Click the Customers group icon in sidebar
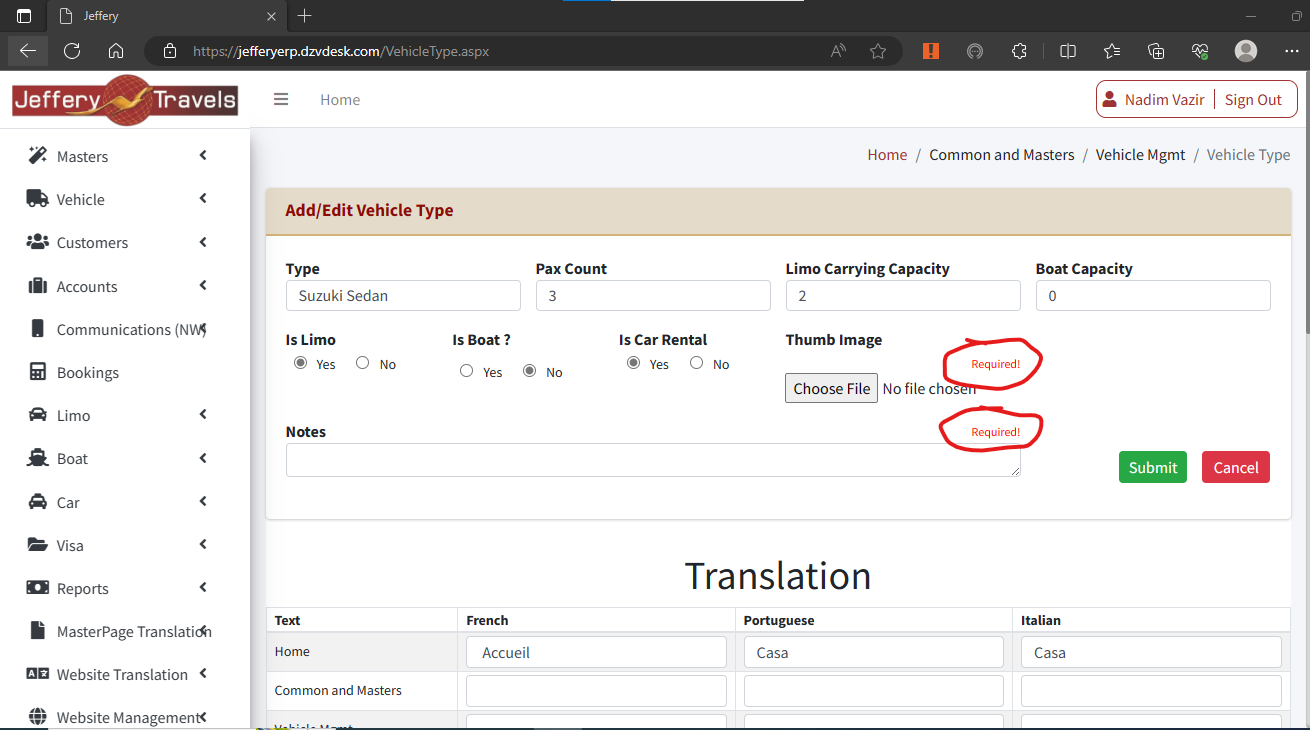The image size is (1310, 730). pos(38,242)
